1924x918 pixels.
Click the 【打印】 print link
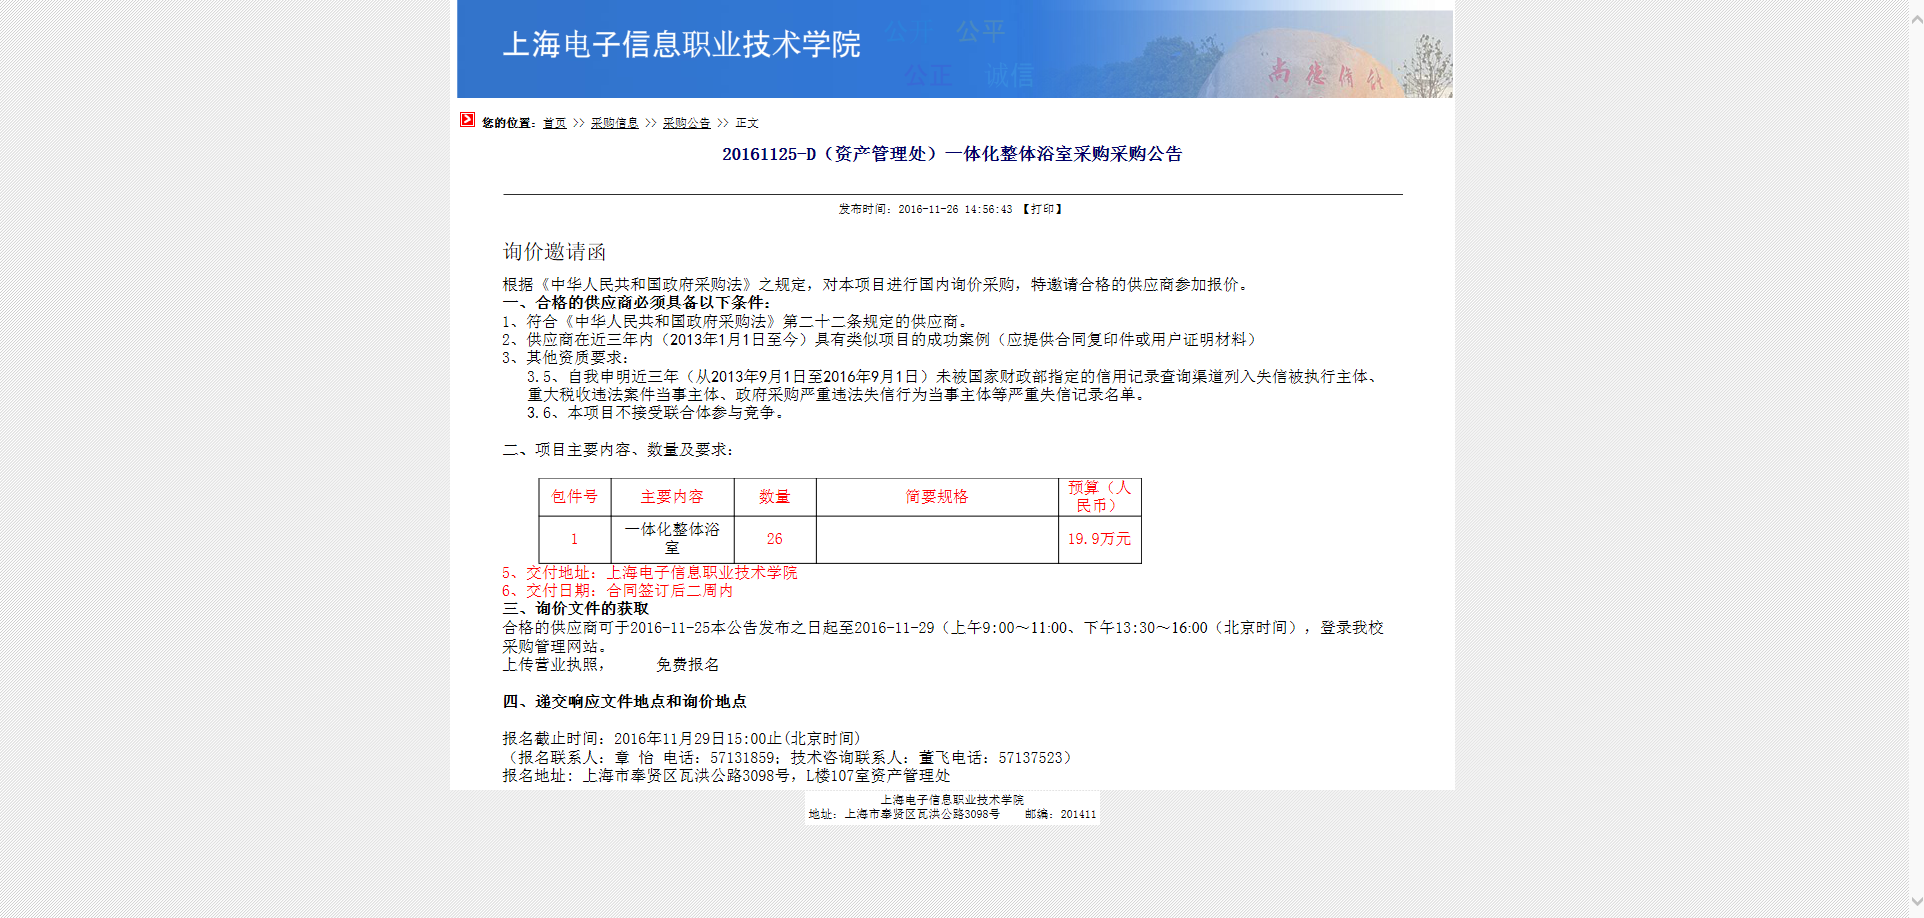1042,209
